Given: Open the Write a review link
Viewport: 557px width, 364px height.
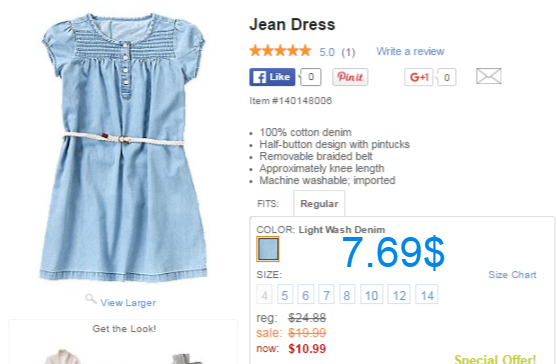Looking at the screenshot, I should (410, 51).
